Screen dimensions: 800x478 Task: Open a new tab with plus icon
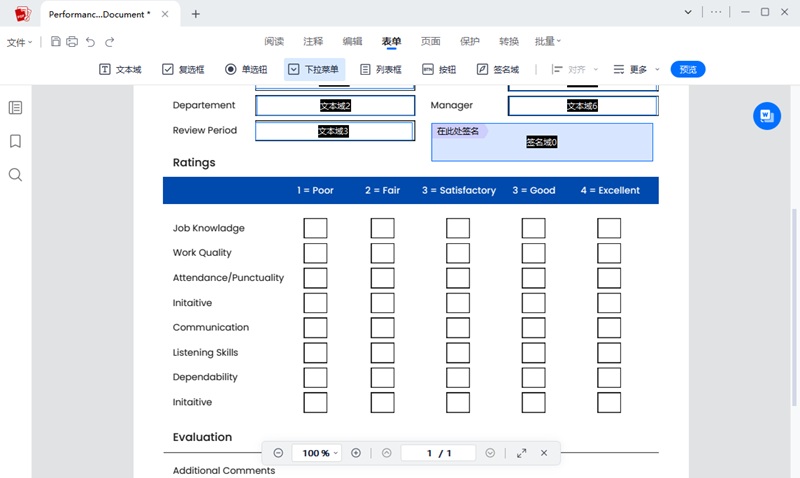pos(195,14)
